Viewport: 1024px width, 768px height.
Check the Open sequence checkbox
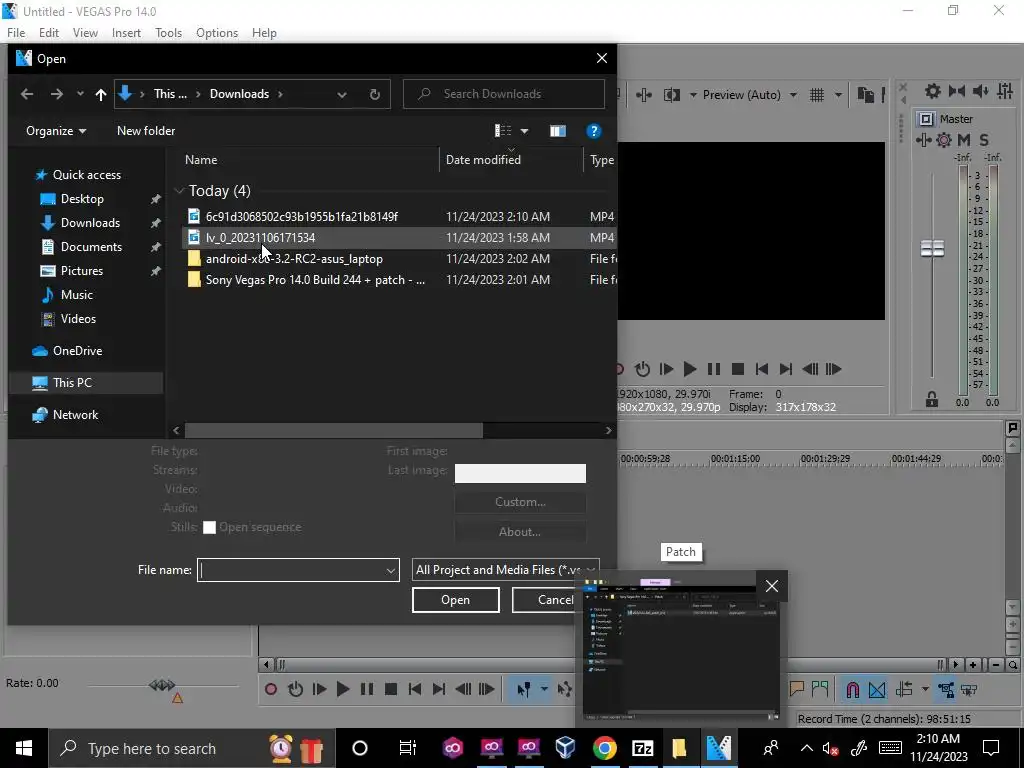[210, 528]
